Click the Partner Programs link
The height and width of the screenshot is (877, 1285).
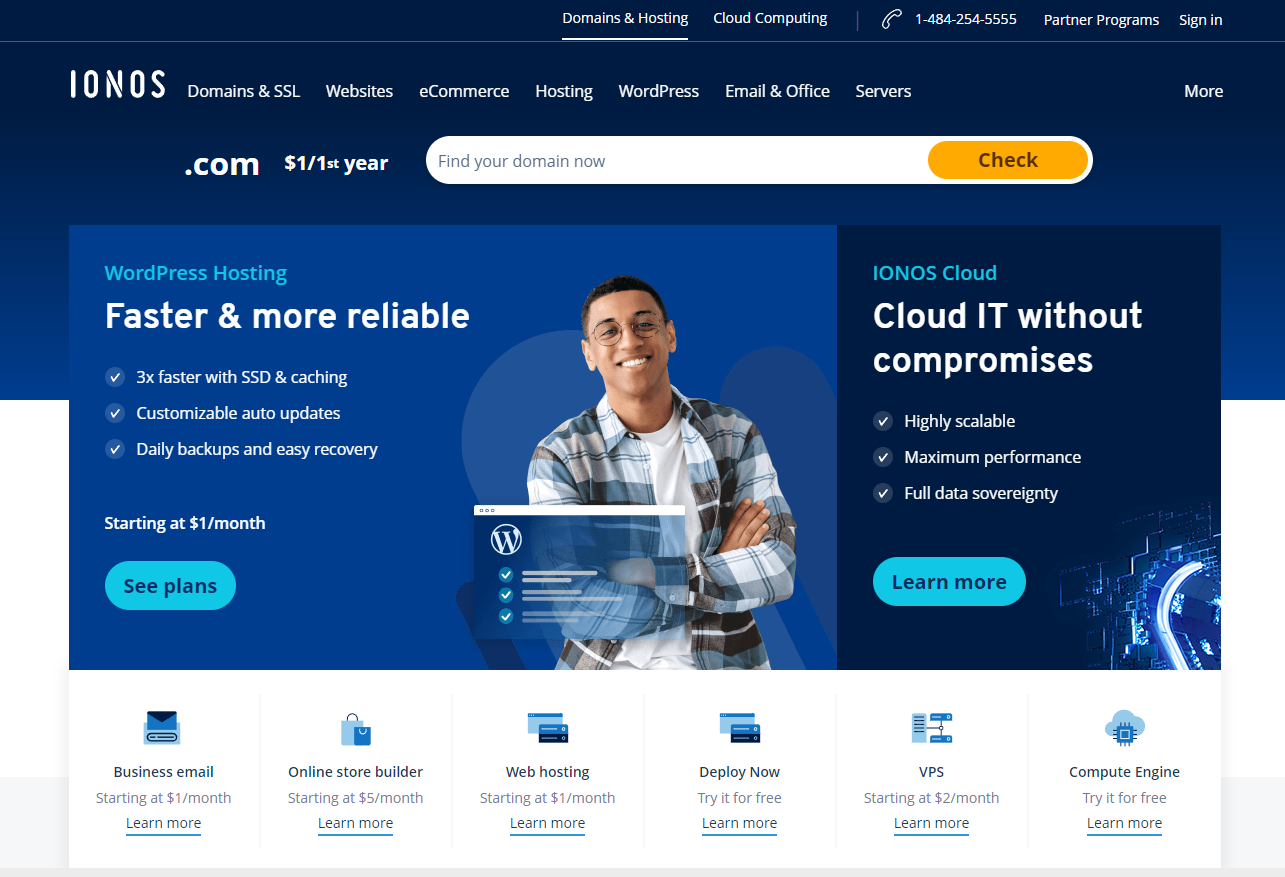pyautogui.click(x=1101, y=20)
